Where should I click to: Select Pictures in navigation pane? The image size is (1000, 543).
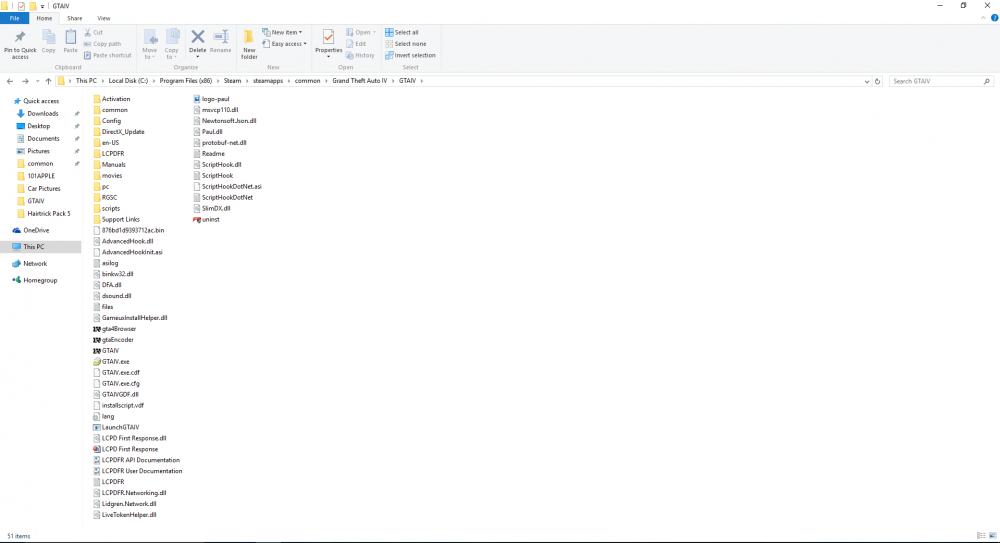[x=38, y=151]
